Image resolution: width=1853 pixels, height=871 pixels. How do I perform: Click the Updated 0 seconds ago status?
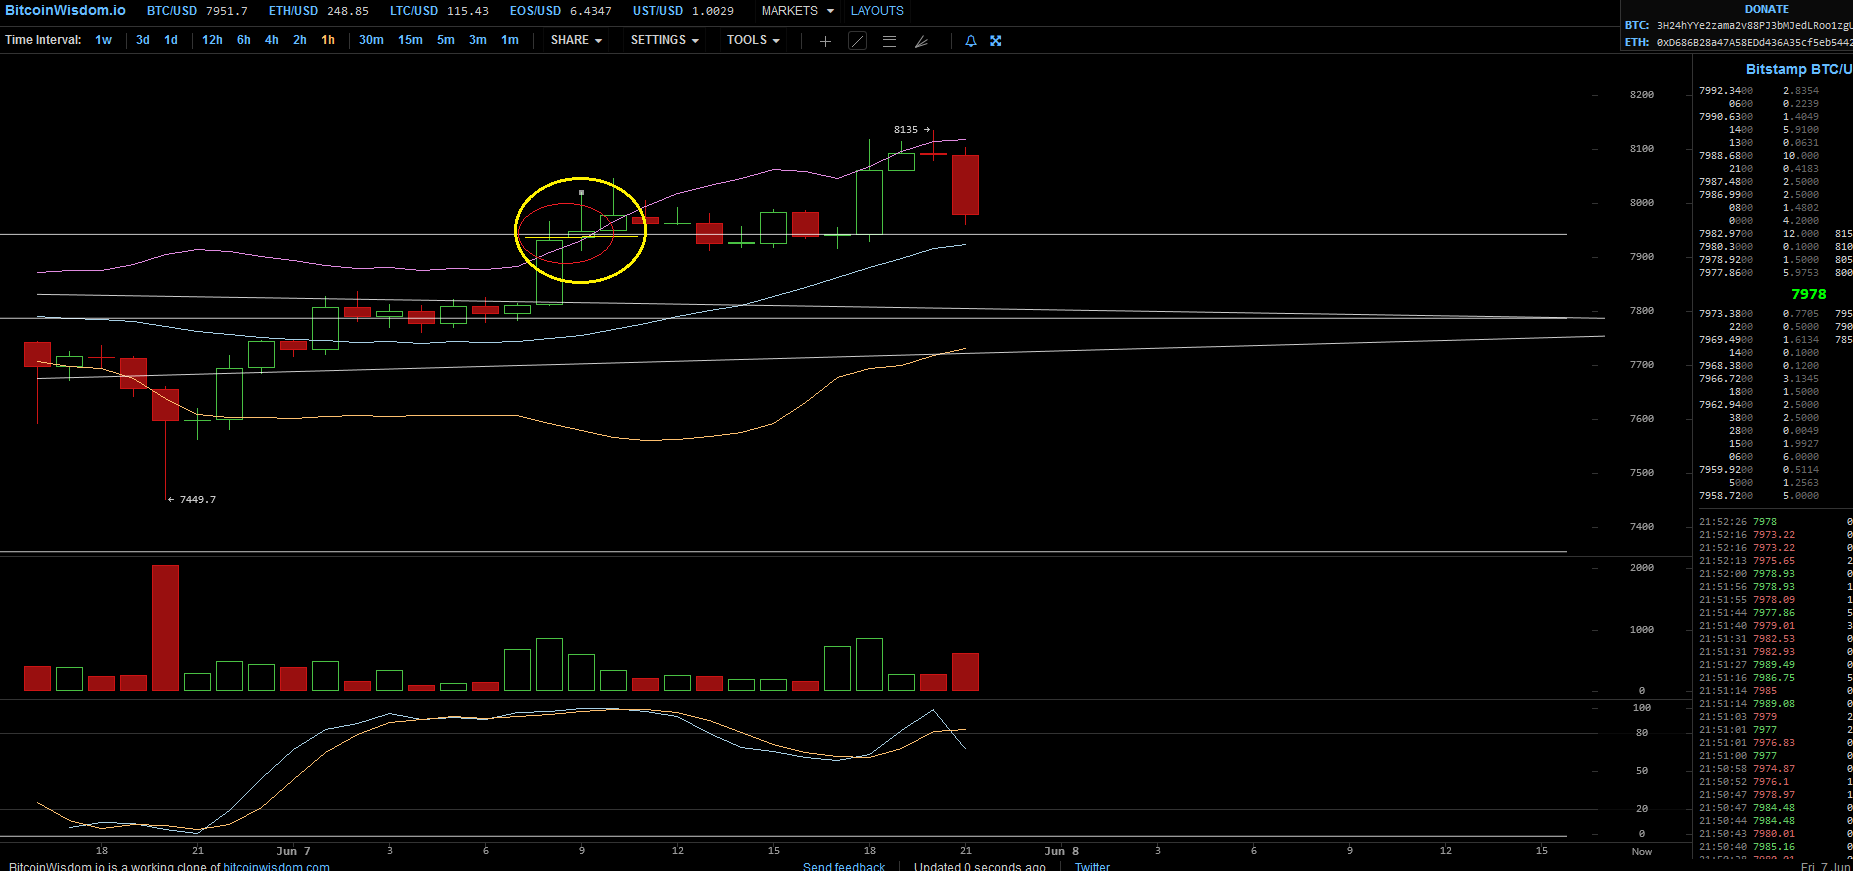click(x=979, y=866)
